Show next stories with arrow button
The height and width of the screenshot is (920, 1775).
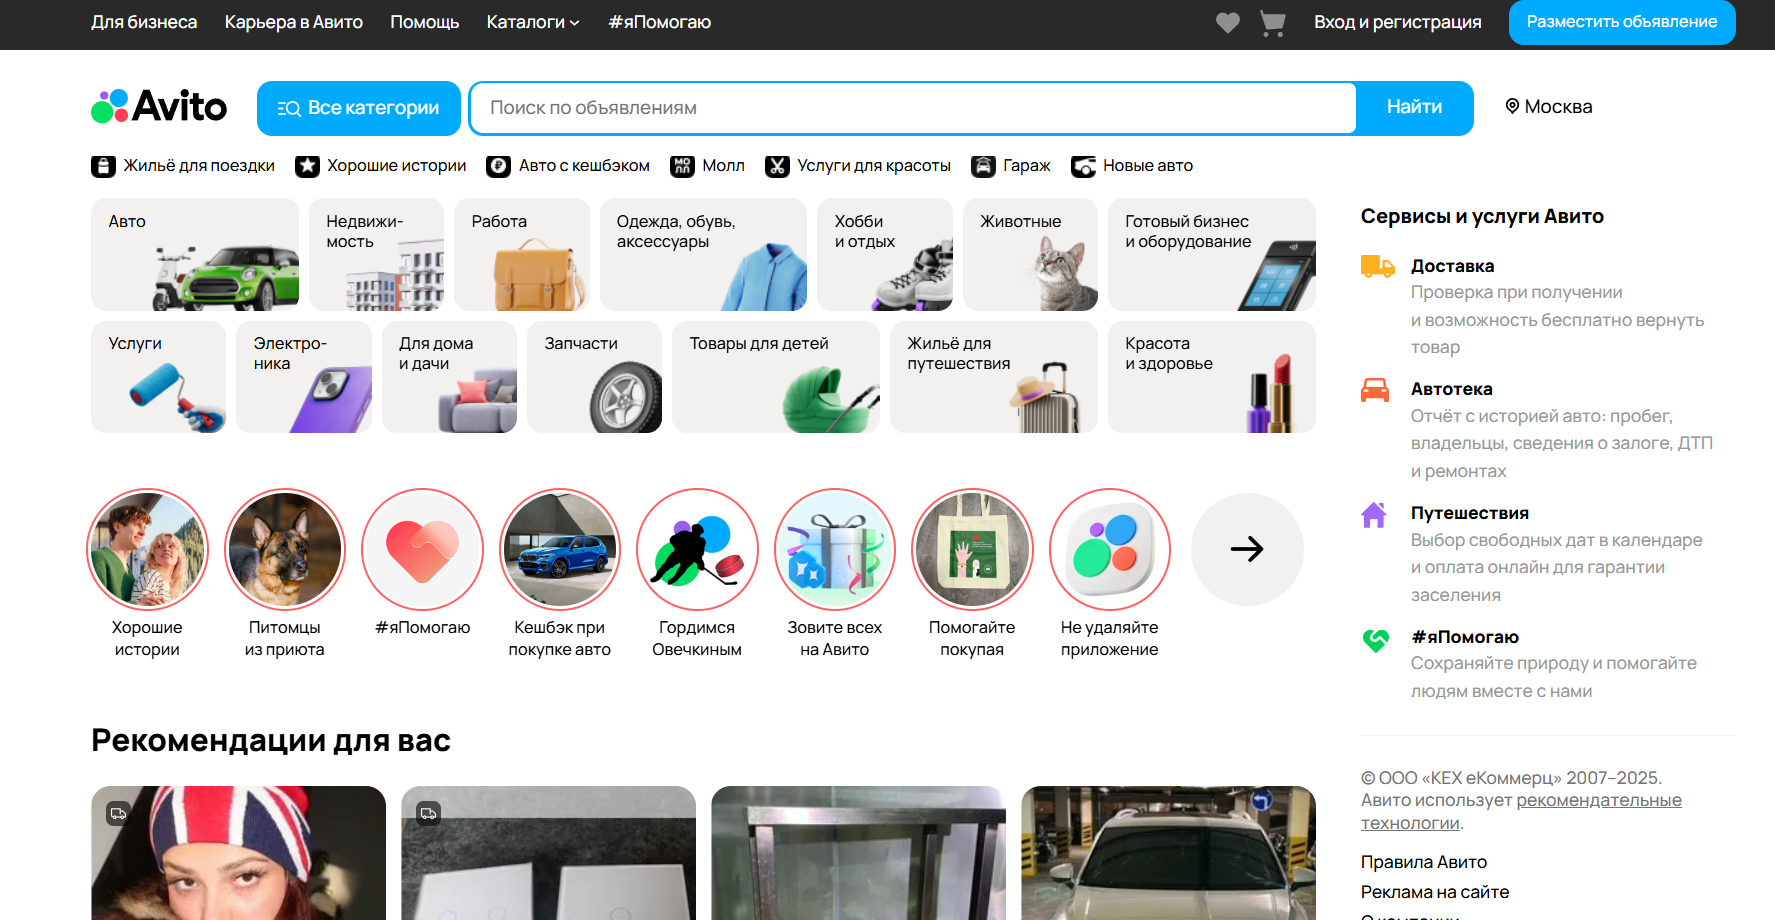1247,549
